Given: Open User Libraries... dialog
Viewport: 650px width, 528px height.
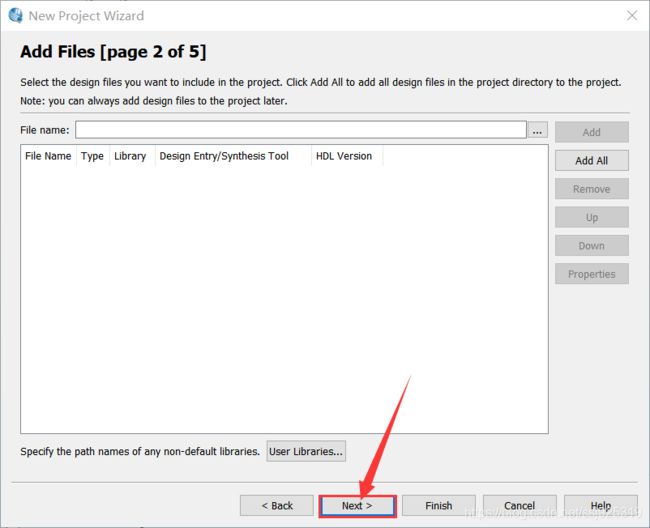Looking at the screenshot, I should tap(306, 451).
